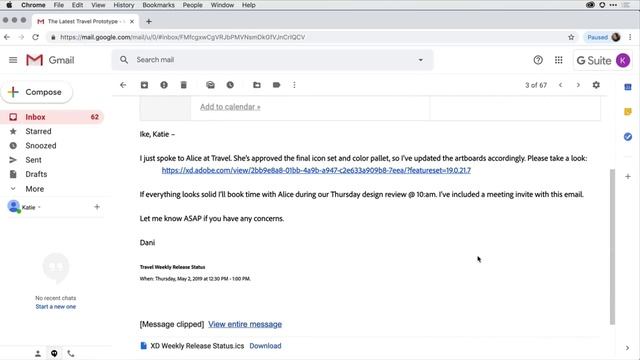The height and width of the screenshot is (360, 640).
Task: Open the Hangouts contacts icon
Action: (38, 353)
